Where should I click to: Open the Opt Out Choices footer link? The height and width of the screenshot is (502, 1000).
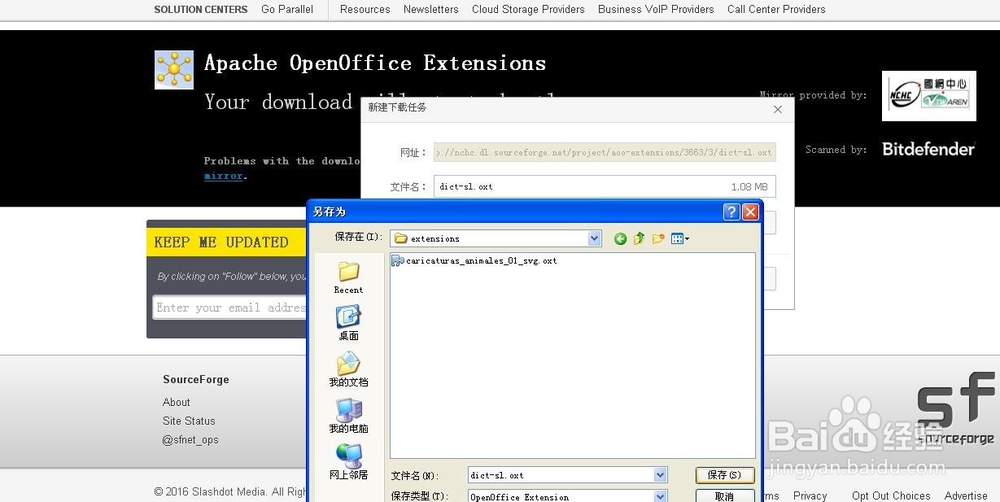point(891,496)
